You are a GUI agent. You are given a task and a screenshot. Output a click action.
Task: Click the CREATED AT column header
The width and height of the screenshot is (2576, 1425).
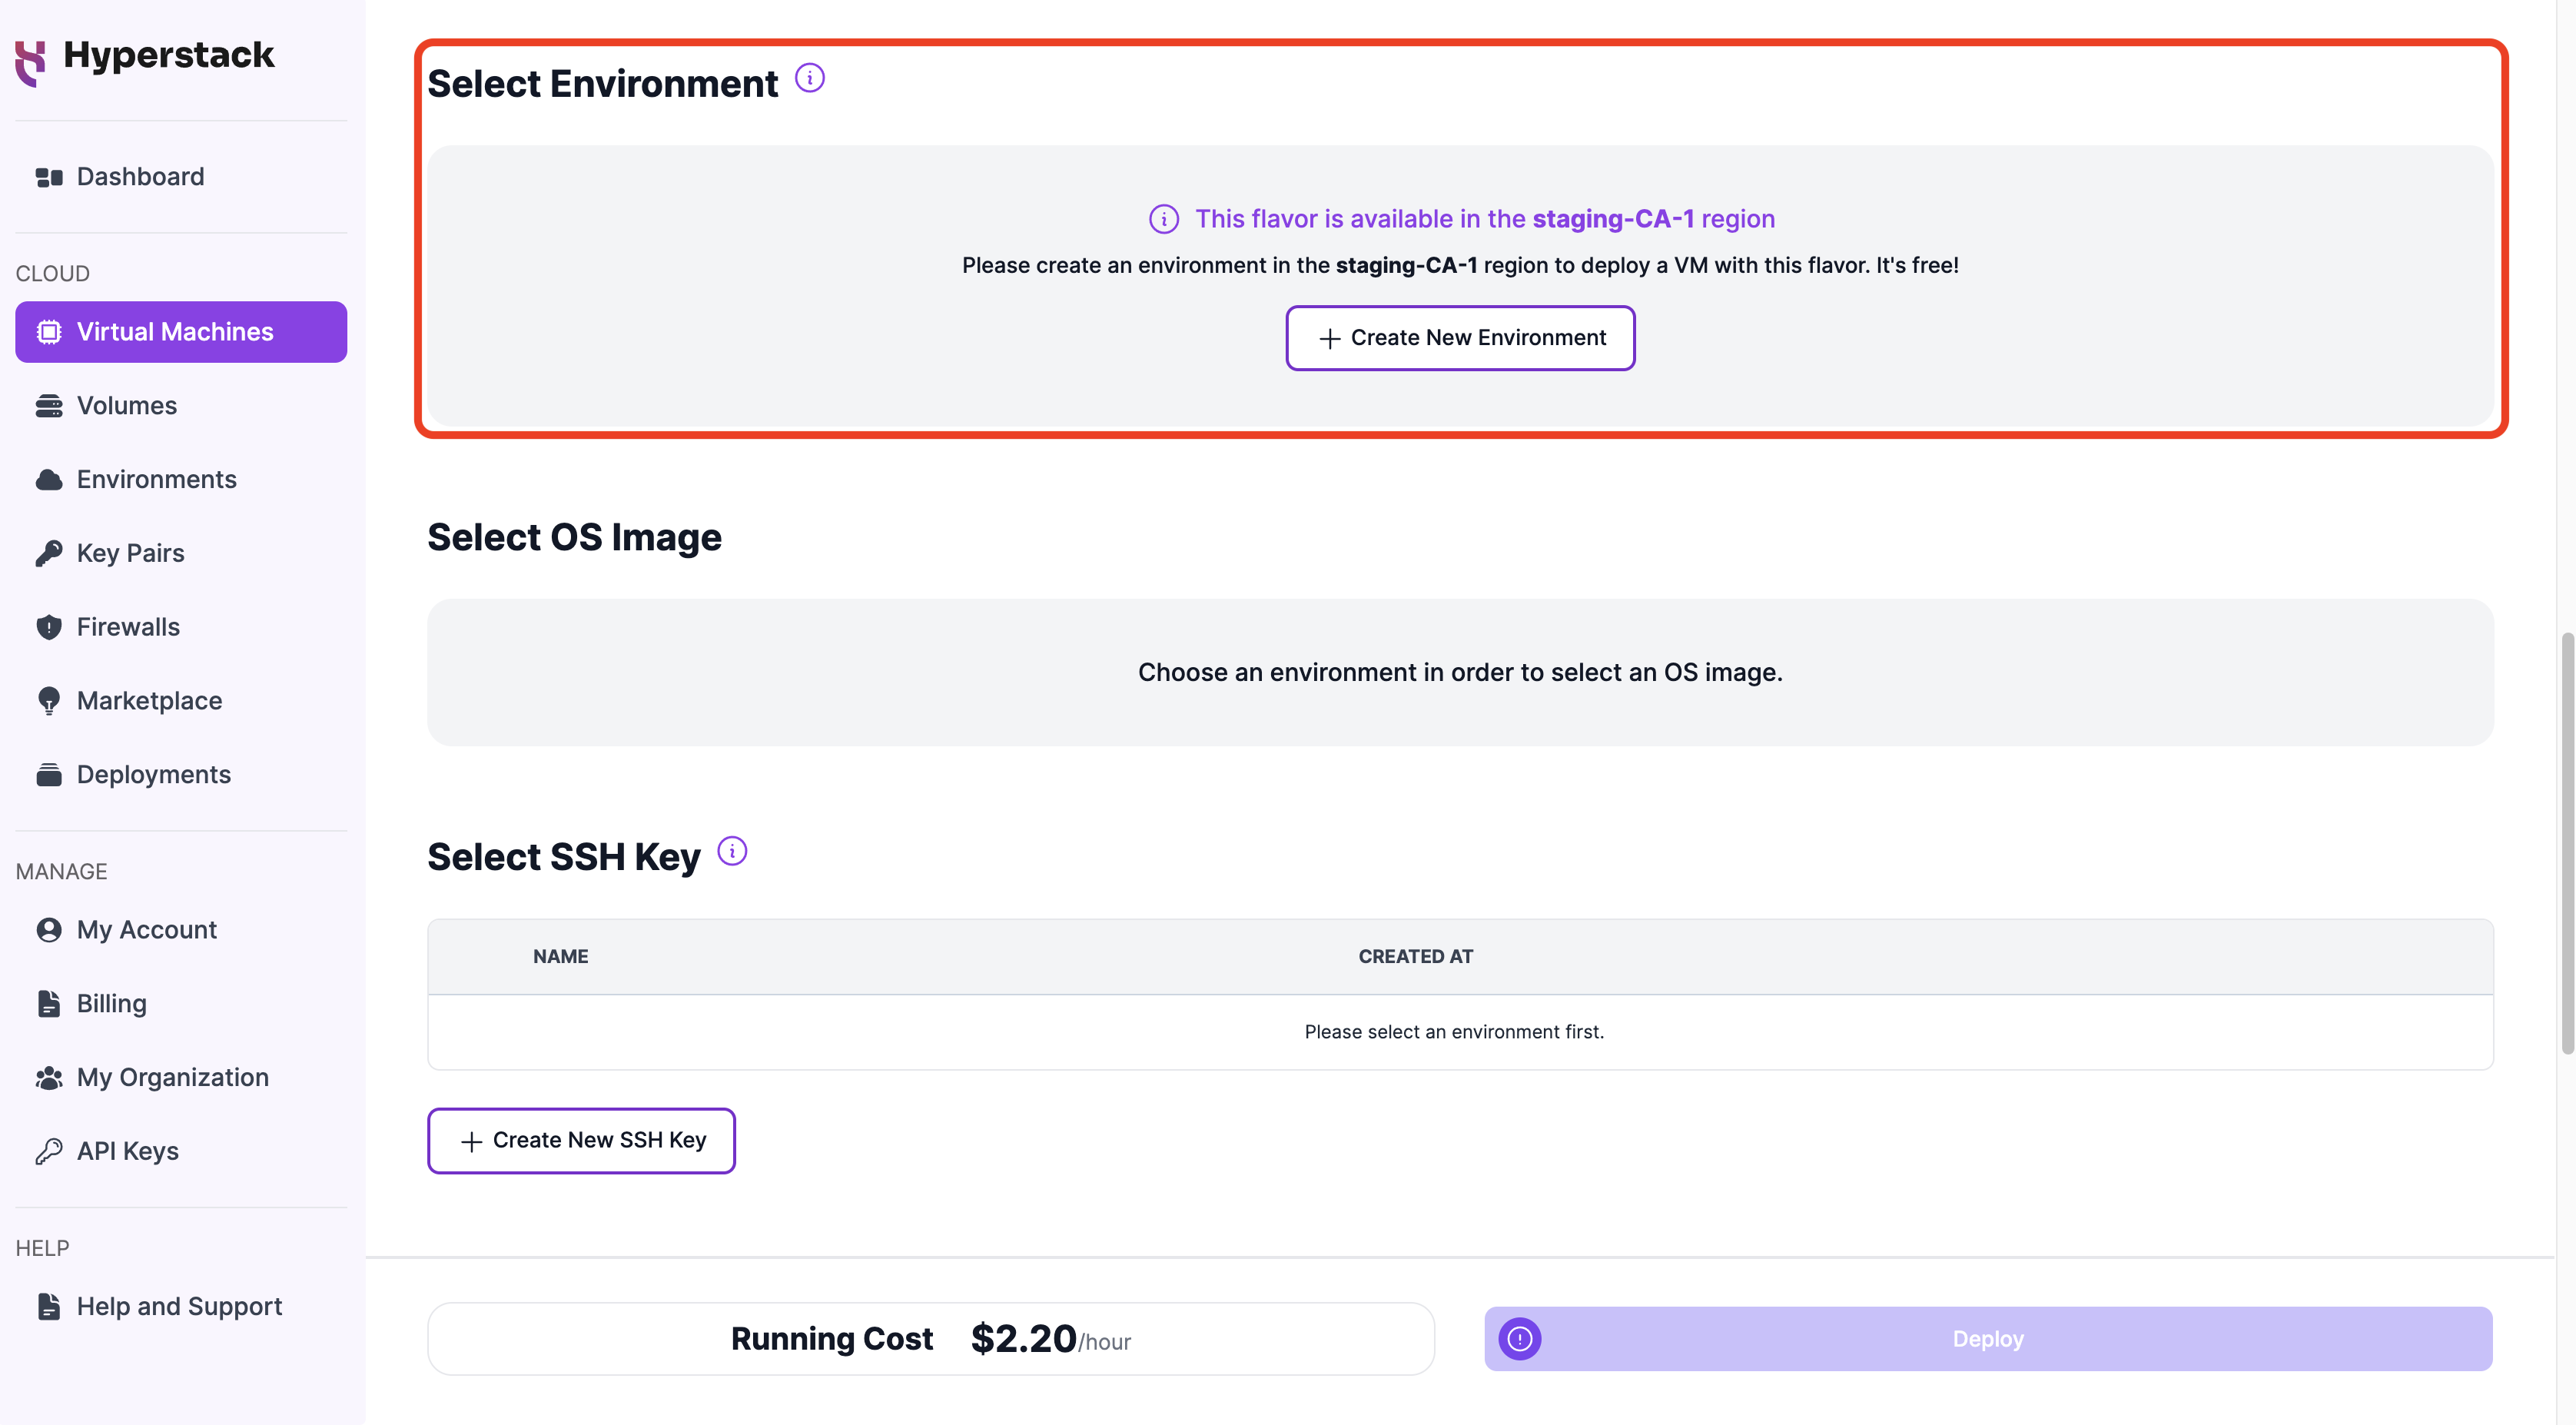1415,957
